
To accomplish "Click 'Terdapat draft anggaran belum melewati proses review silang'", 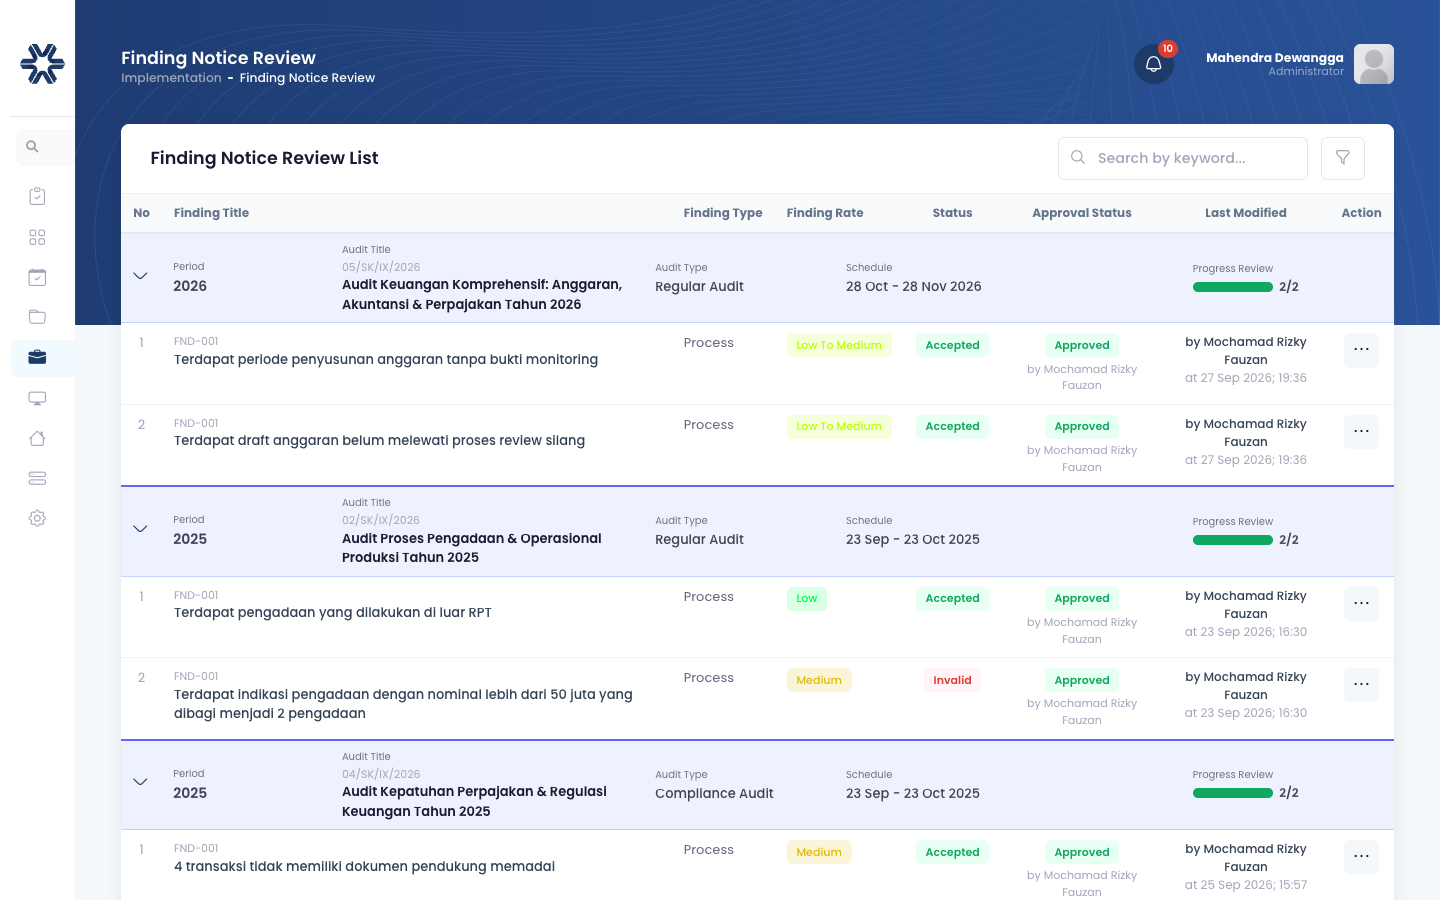I will click(x=379, y=441).
